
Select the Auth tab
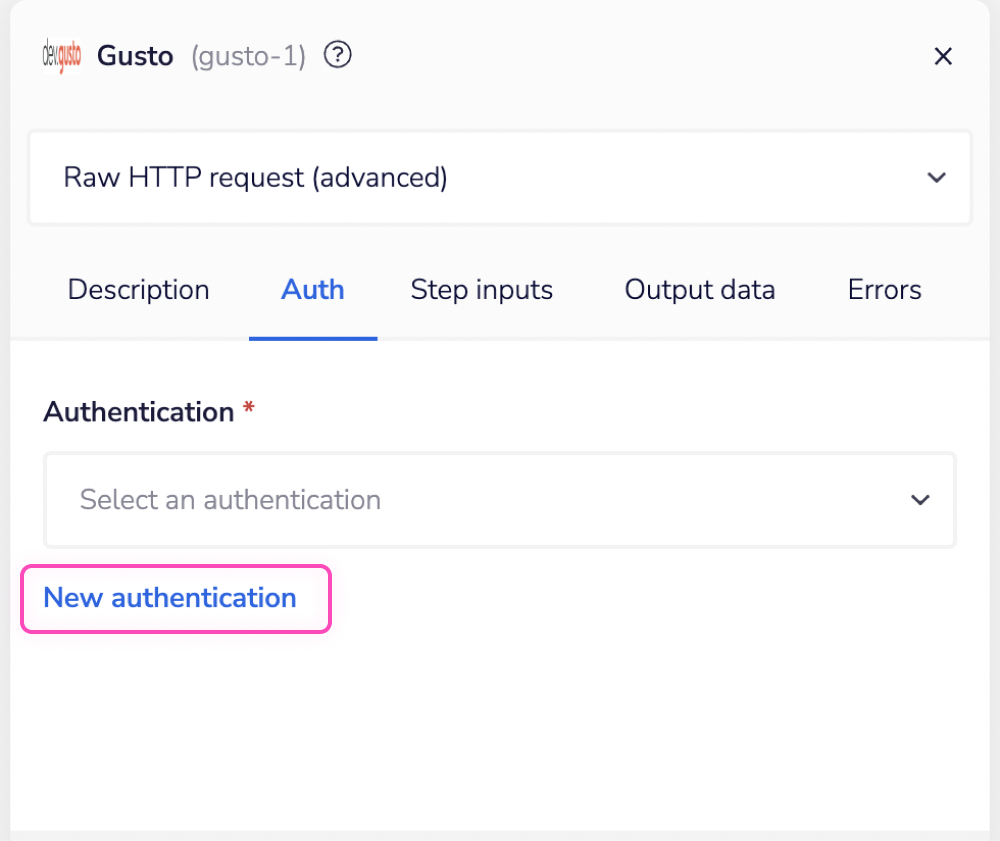312,290
